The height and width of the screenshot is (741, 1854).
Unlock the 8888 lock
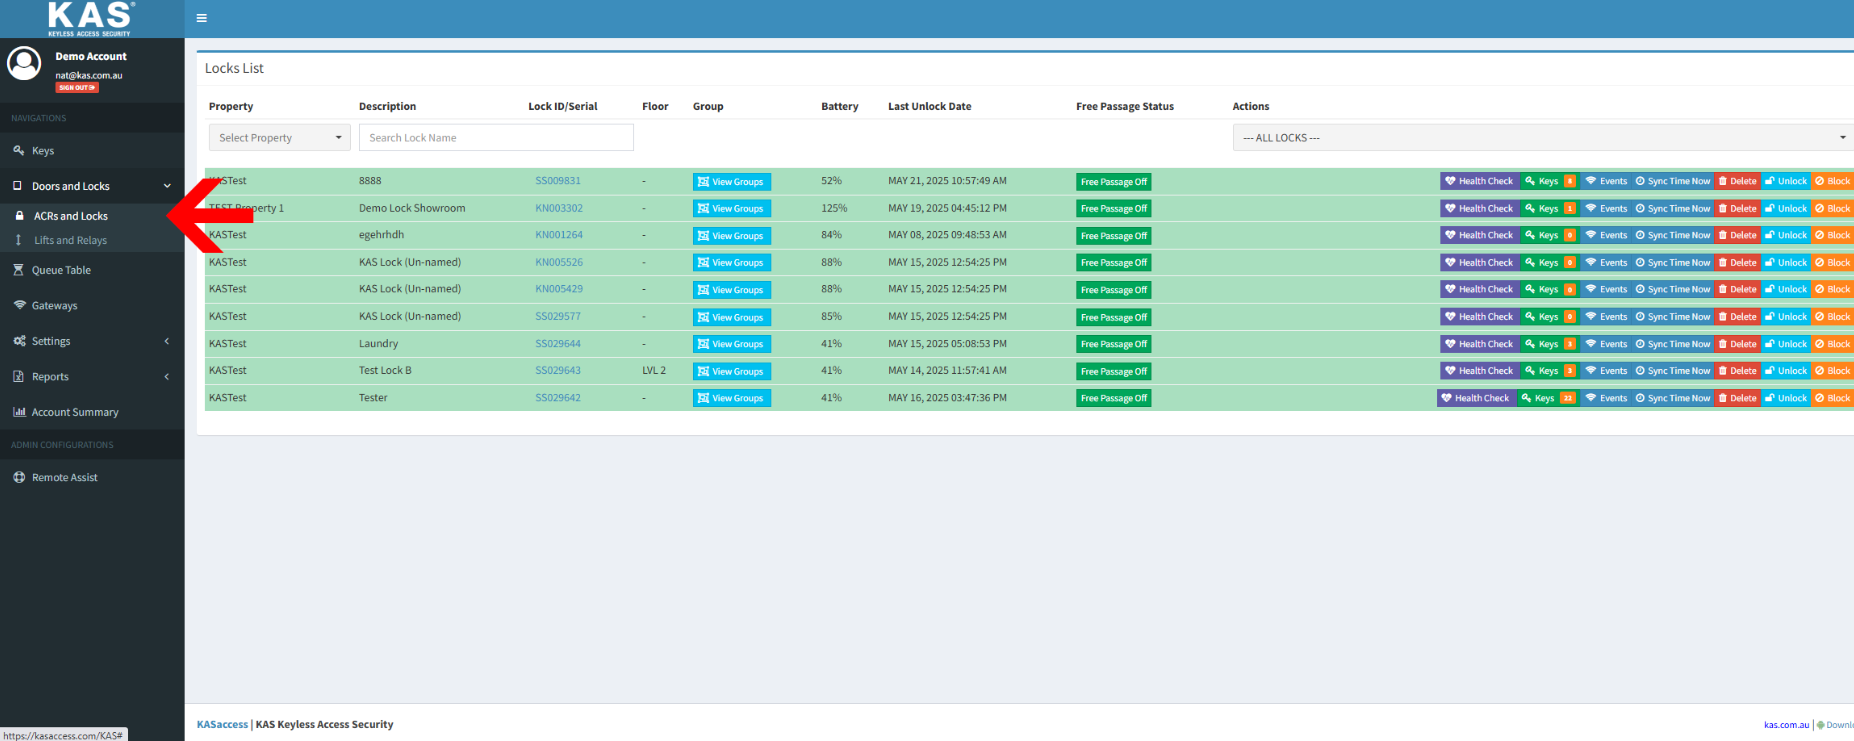tap(1786, 181)
